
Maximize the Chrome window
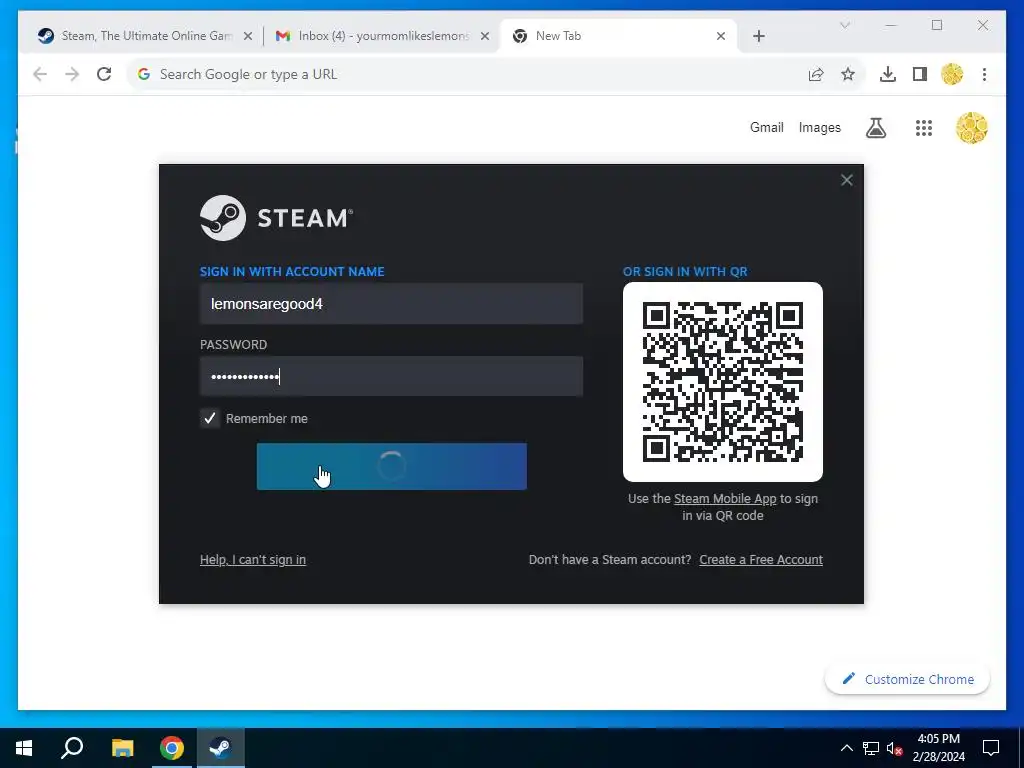937,25
